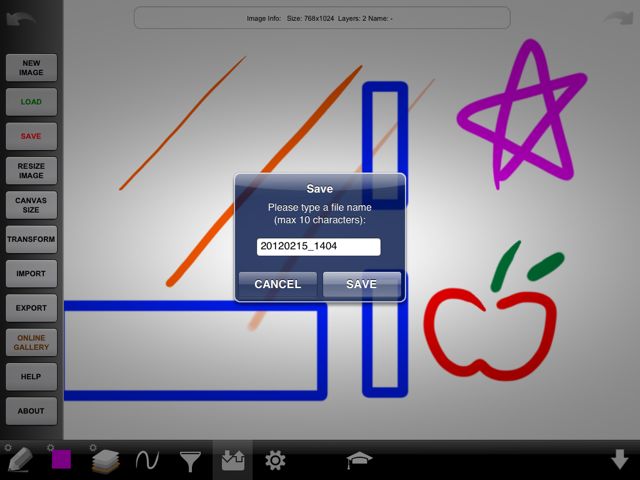
Task: Choose the IMPORT button
Action: point(31,273)
